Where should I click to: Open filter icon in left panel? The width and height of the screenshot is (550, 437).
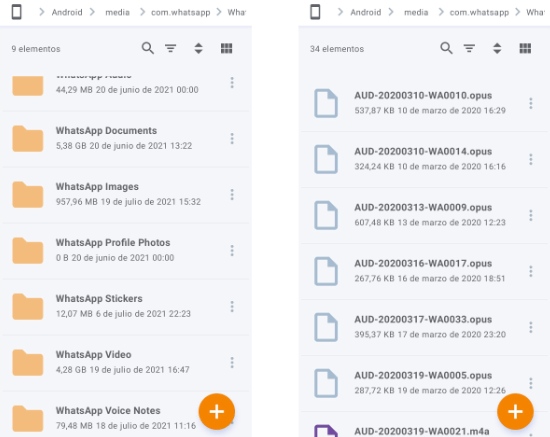171,48
